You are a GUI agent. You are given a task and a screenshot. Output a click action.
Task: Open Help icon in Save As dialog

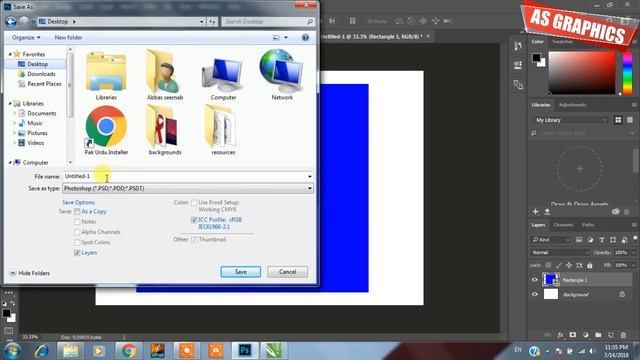[305, 38]
